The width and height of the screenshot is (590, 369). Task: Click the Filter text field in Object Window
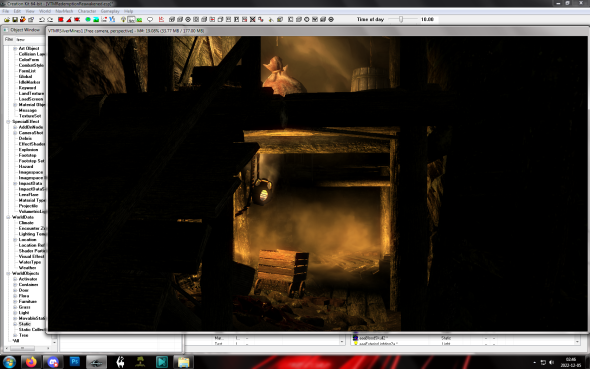29,39
